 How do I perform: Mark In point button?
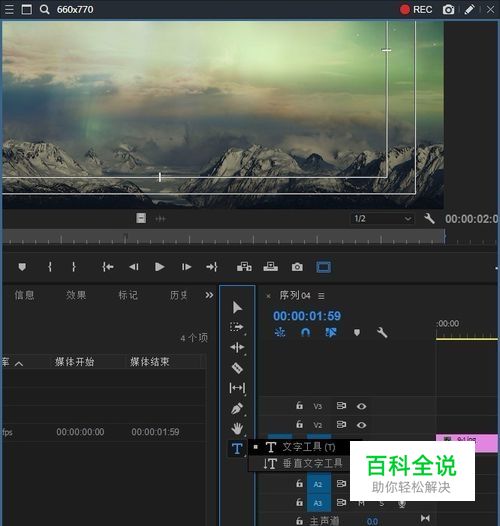50,267
